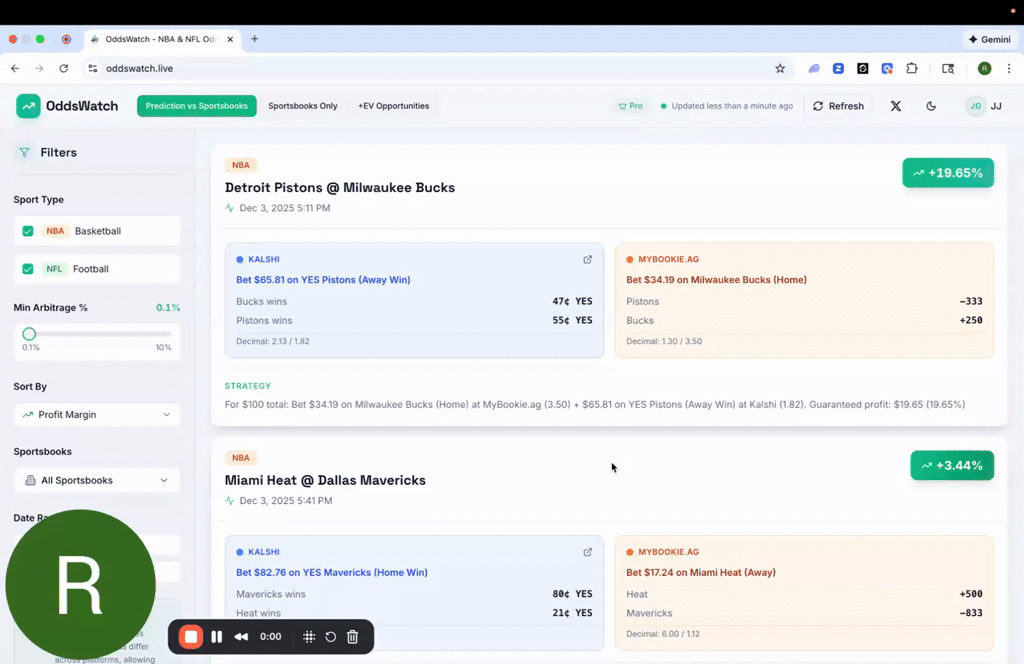Click the -333 Pistons odds
1024x664 pixels.
pyautogui.click(x=970, y=301)
